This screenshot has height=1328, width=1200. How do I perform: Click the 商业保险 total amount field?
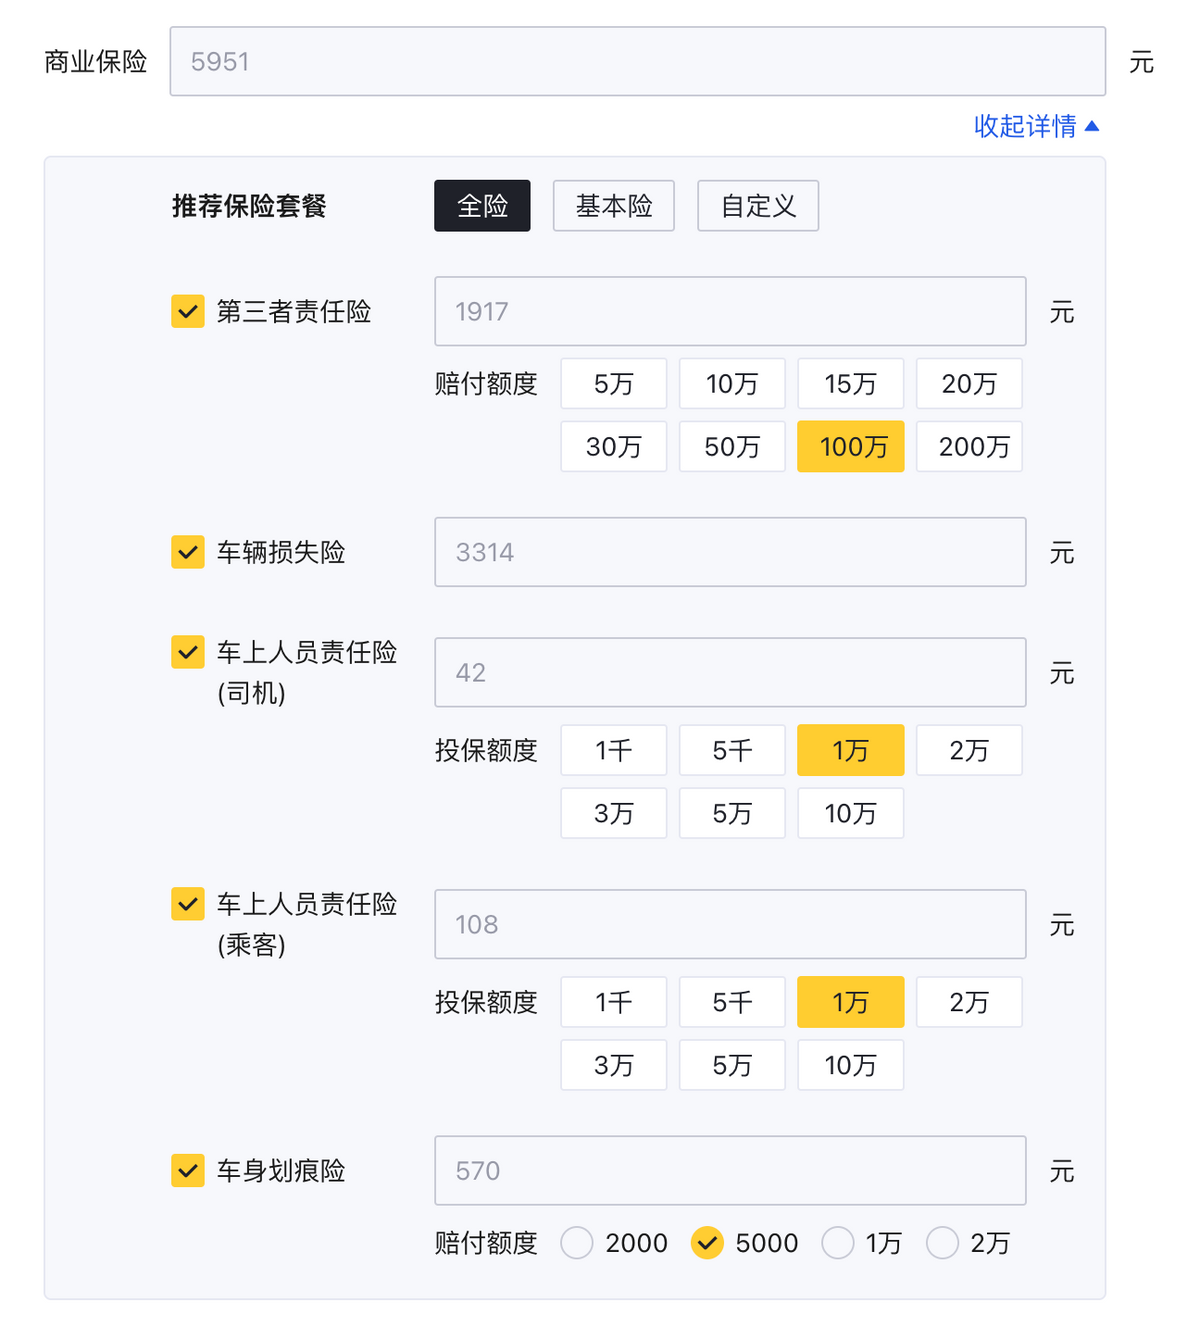[637, 62]
